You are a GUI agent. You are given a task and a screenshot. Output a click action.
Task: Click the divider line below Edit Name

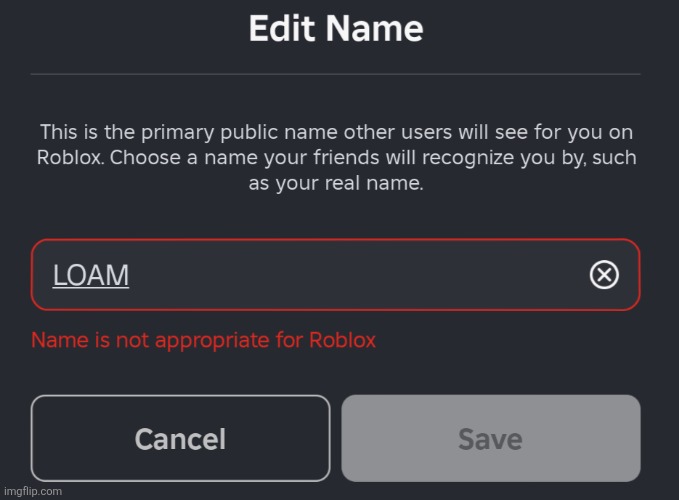[x=336, y=73]
